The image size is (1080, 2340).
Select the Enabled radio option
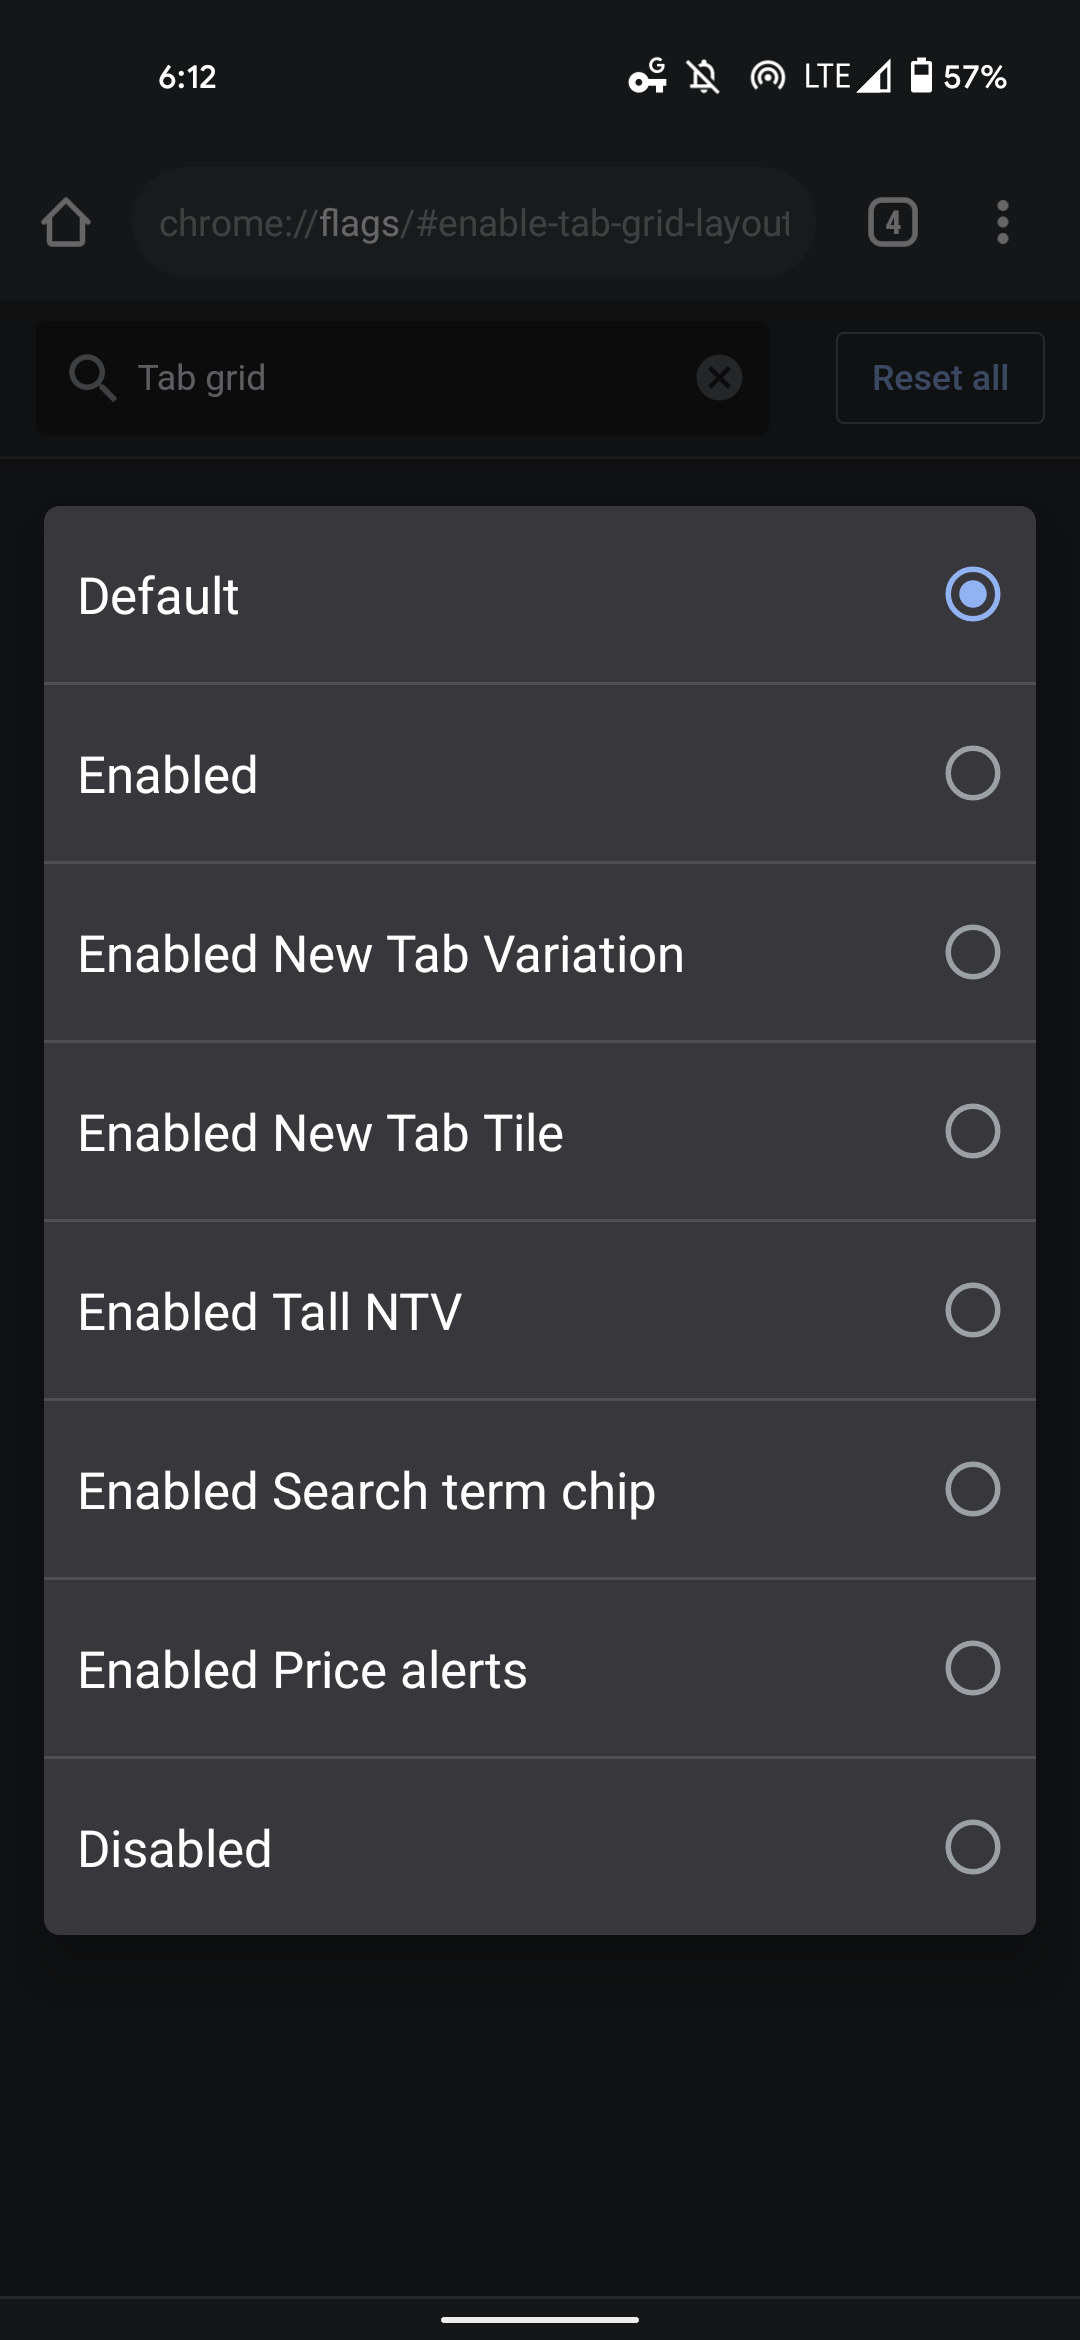tap(972, 774)
